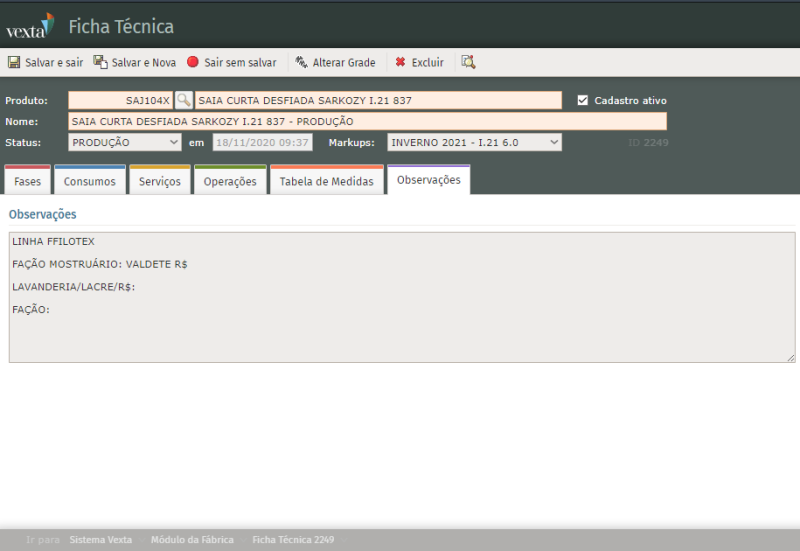Open the print preview magnifier icon
The height and width of the screenshot is (551, 800).
point(468,62)
